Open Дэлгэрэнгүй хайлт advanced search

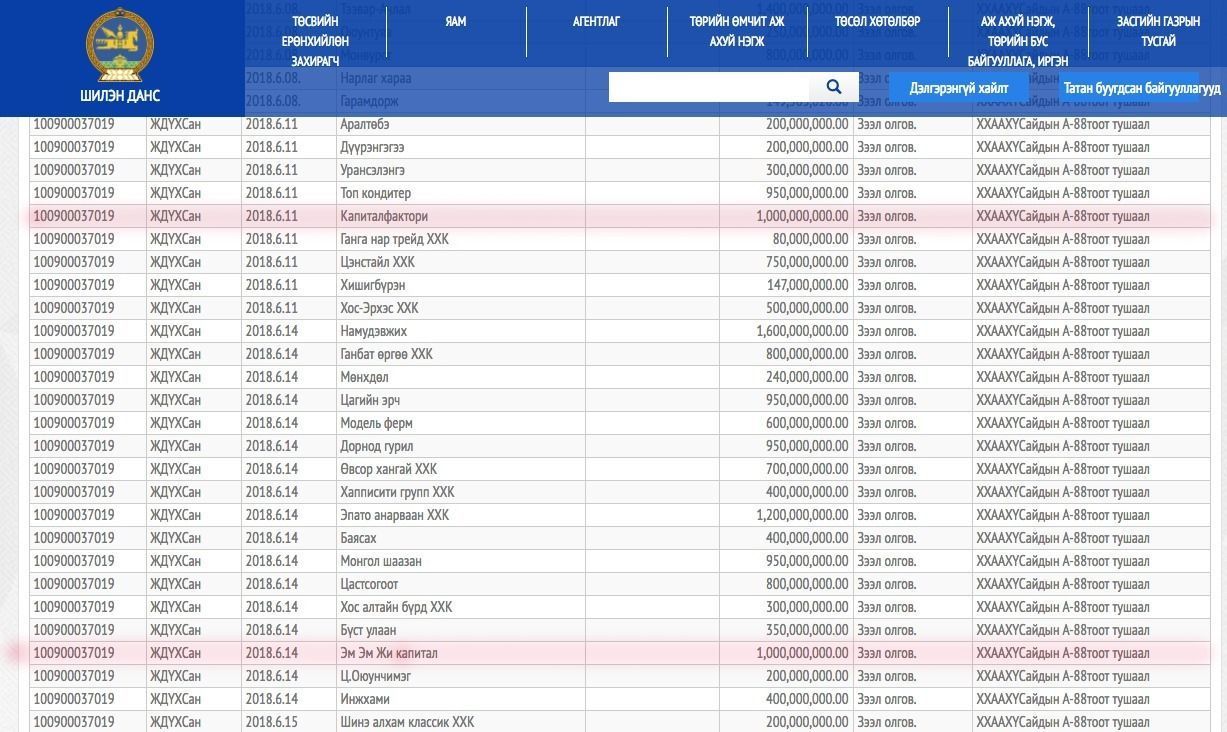pyautogui.click(x=959, y=88)
